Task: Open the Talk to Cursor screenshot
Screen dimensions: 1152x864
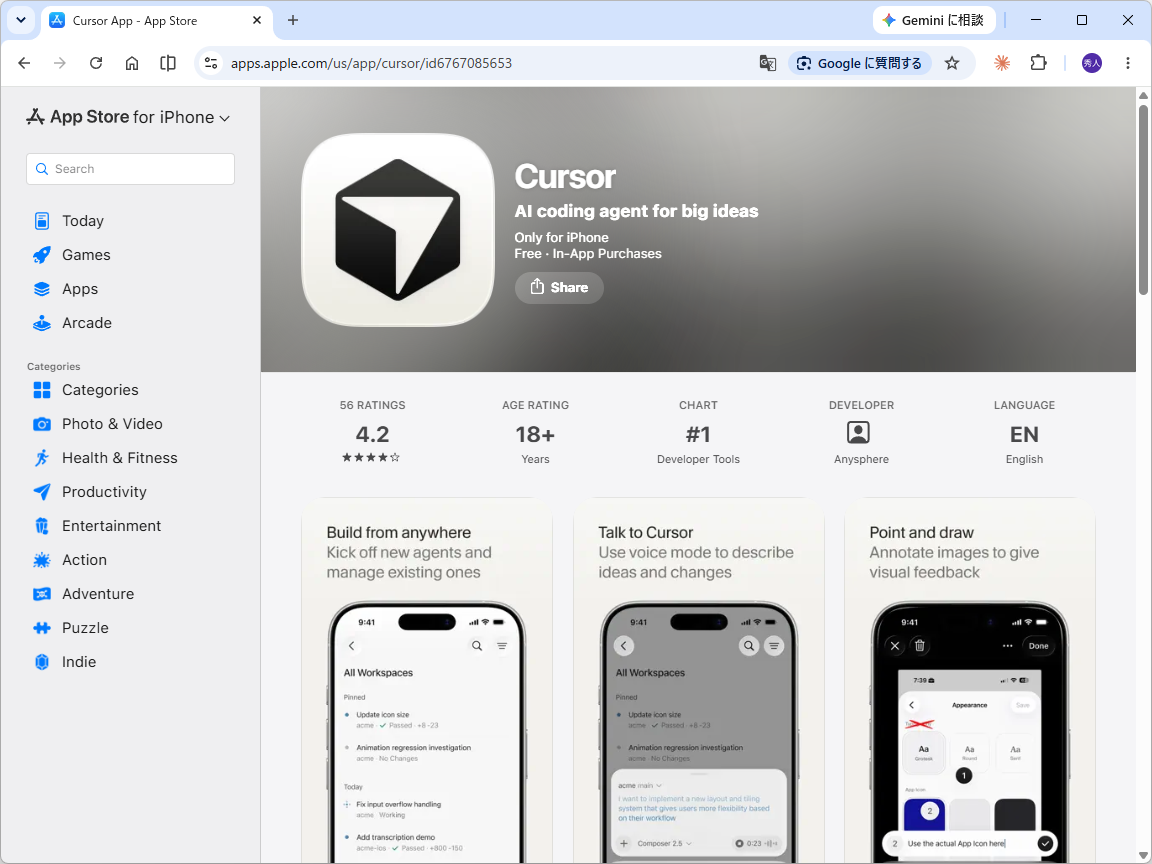Action: (x=699, y=680)
